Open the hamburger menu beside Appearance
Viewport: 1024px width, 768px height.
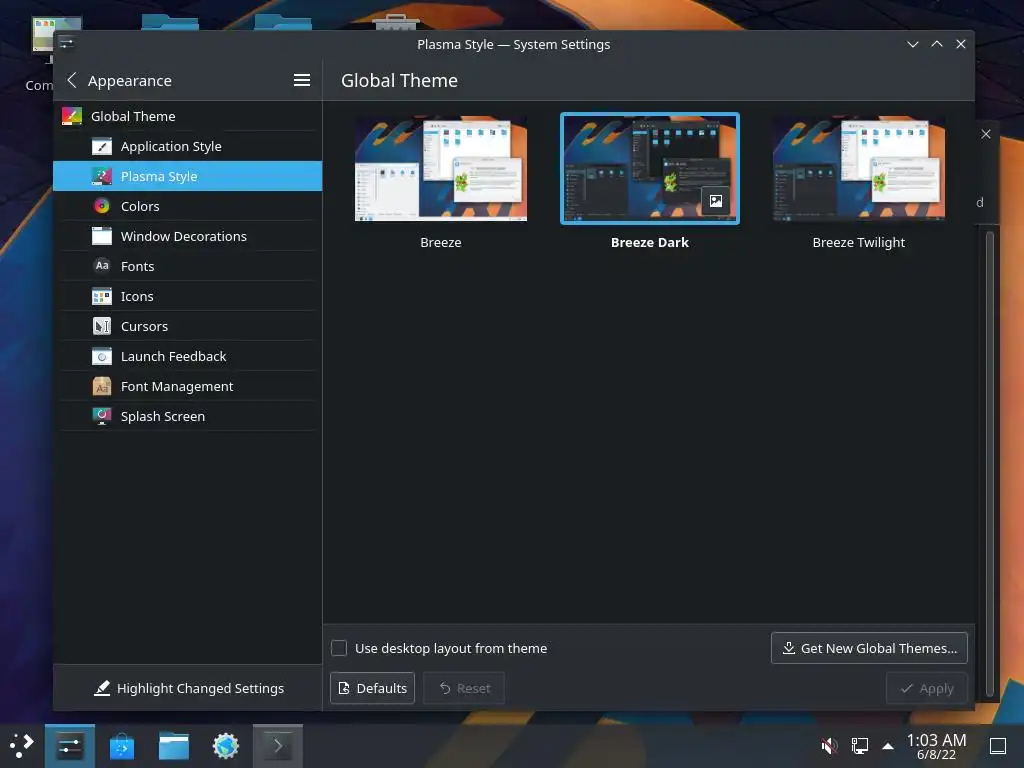pyautogui.click(x=301, y=80)
